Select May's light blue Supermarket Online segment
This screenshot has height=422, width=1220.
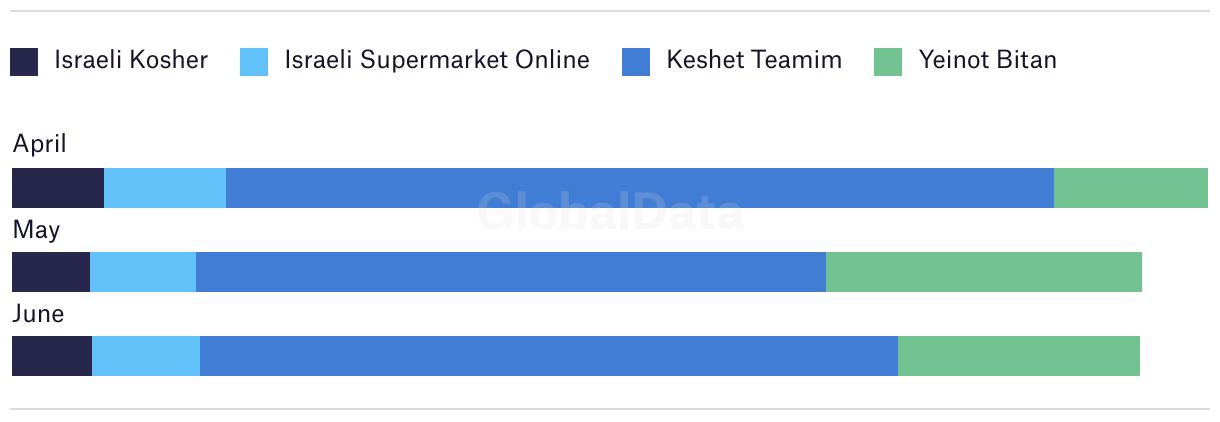point(143,272)
